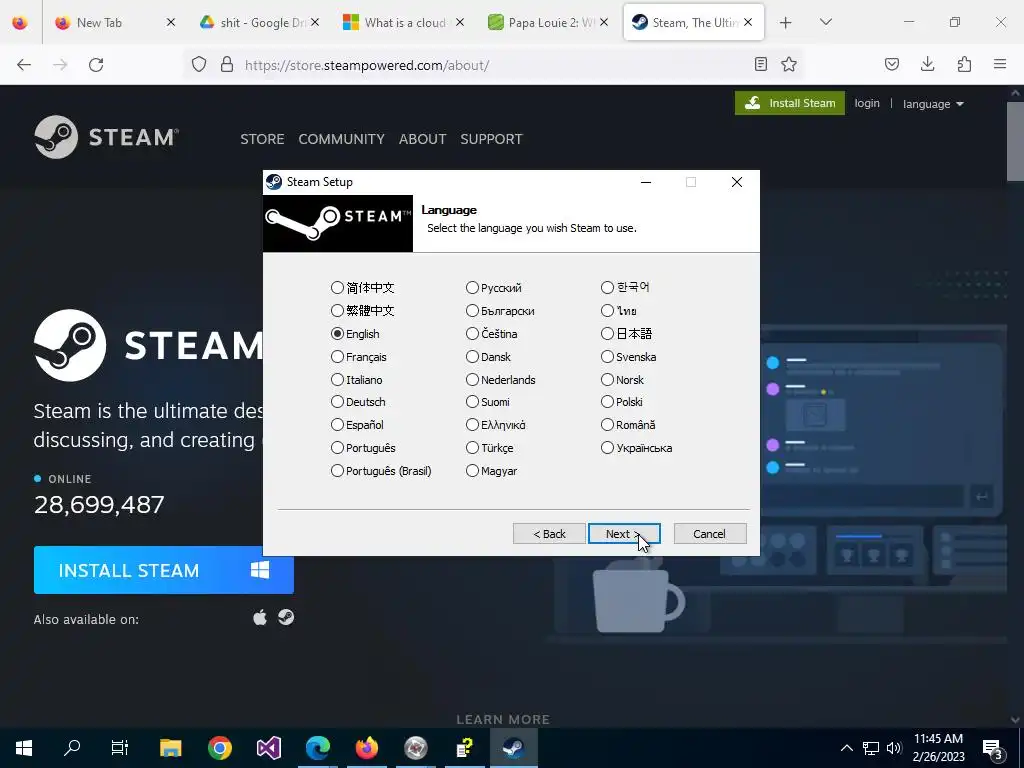This screenshot has height=768, width=1024.
Task: Select the Română language option
Action: click(628, 424)
